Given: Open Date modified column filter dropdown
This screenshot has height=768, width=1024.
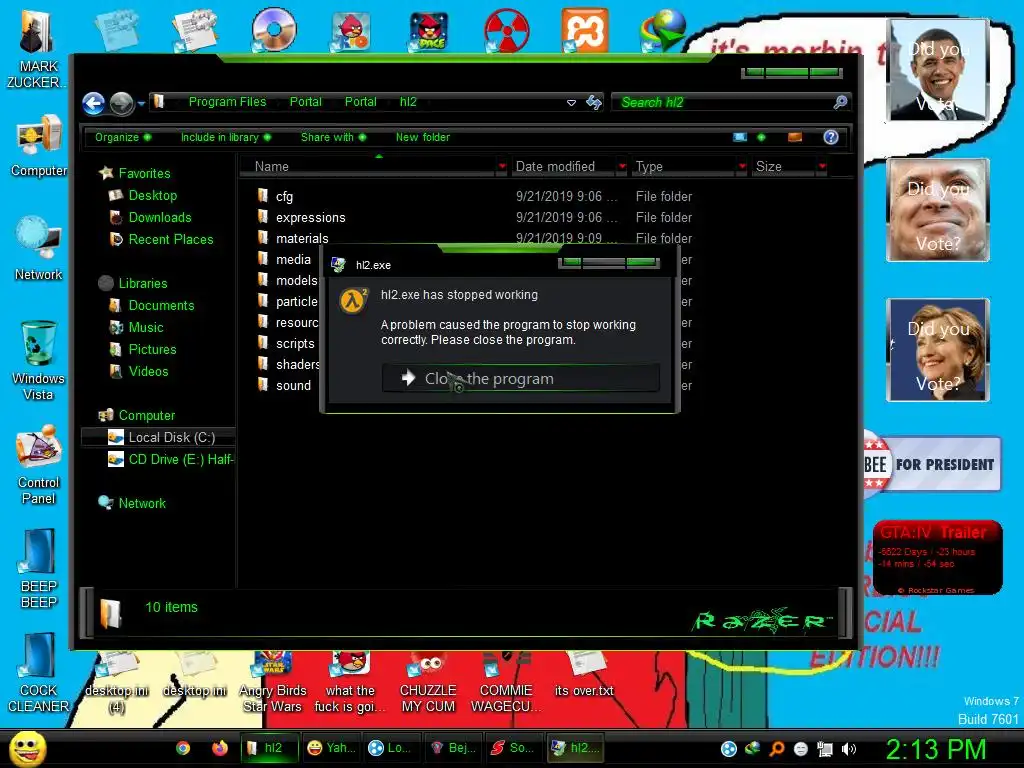Looking at the screenshot, I should (622, 167).
